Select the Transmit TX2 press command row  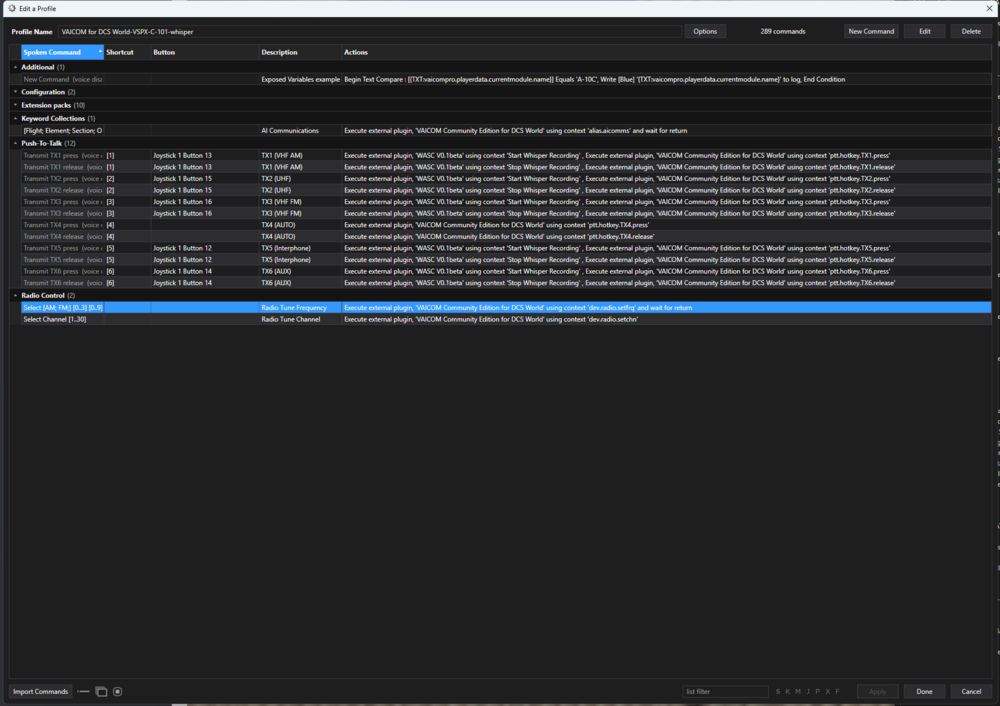pos(506,179)
